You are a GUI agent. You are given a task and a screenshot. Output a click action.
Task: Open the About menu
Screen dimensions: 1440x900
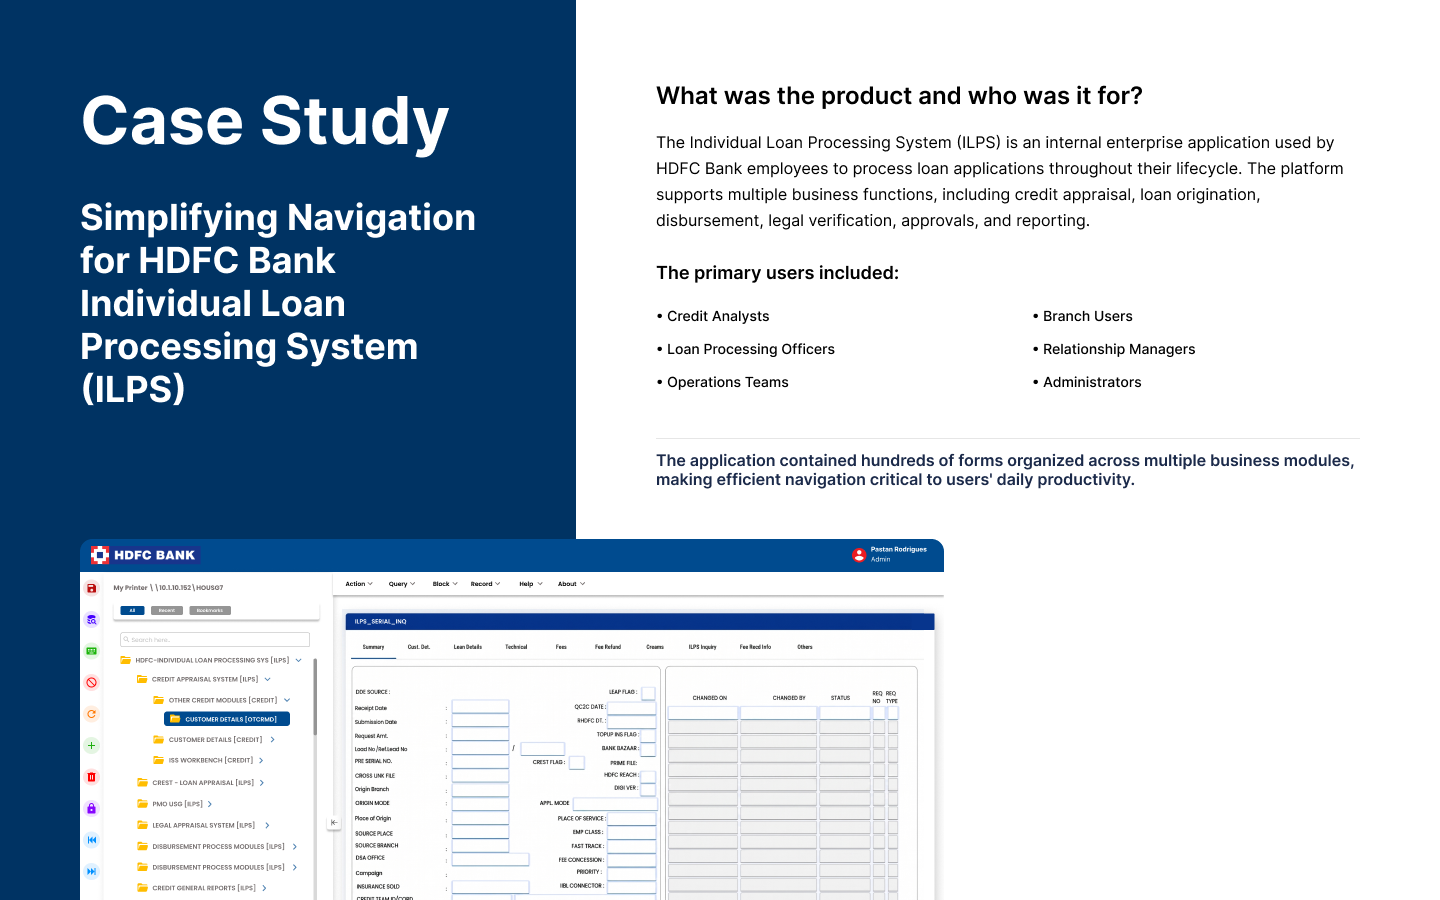point(571,584)
